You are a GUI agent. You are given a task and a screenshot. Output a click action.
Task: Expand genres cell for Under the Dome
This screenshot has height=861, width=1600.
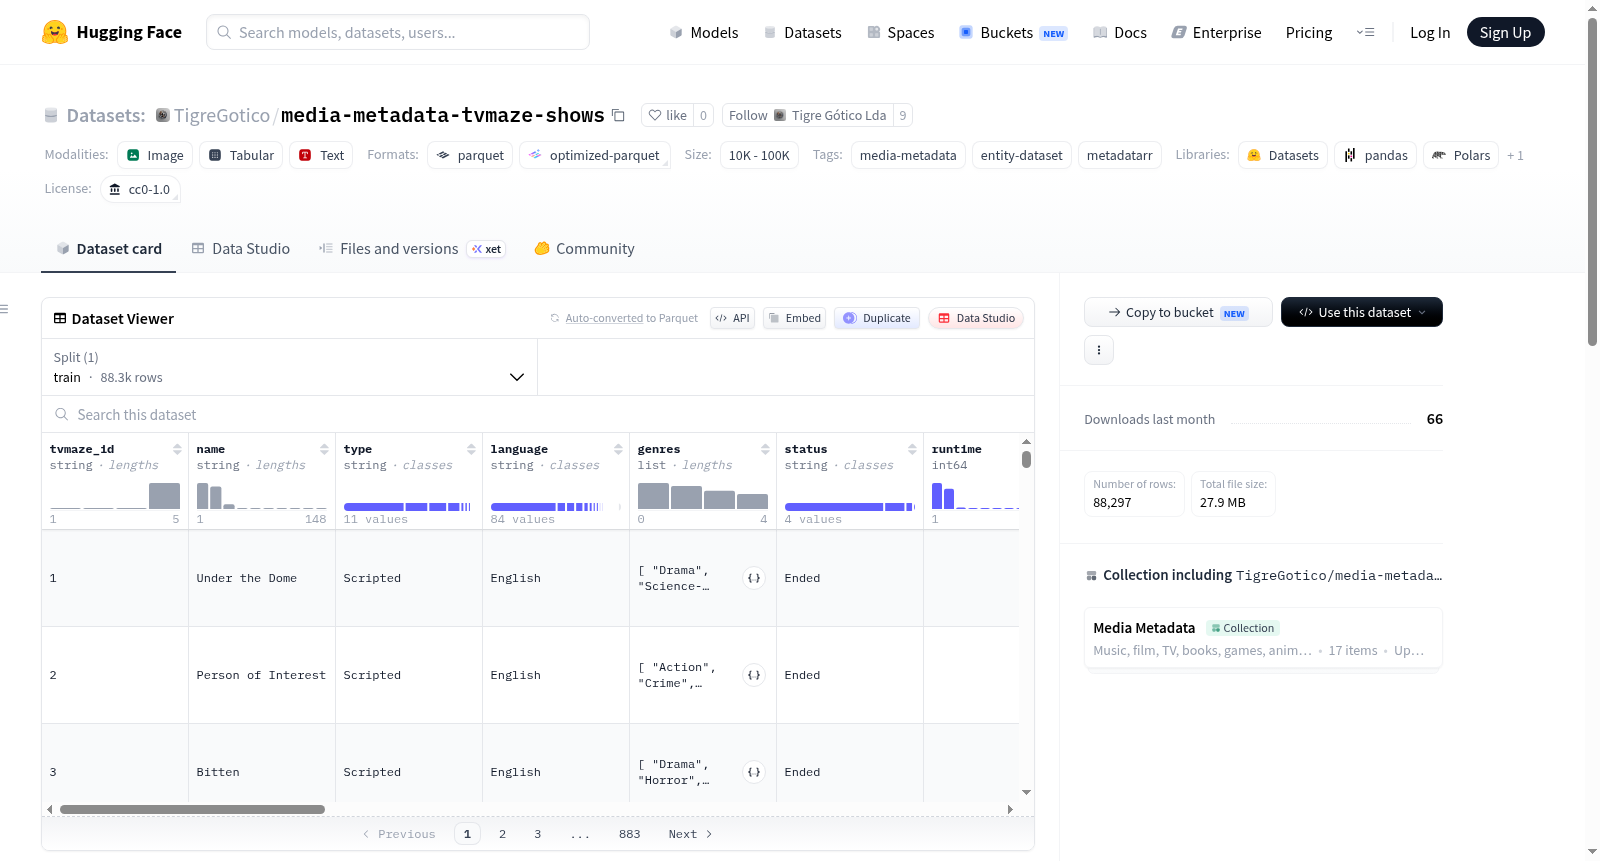[x=754, y=578]
